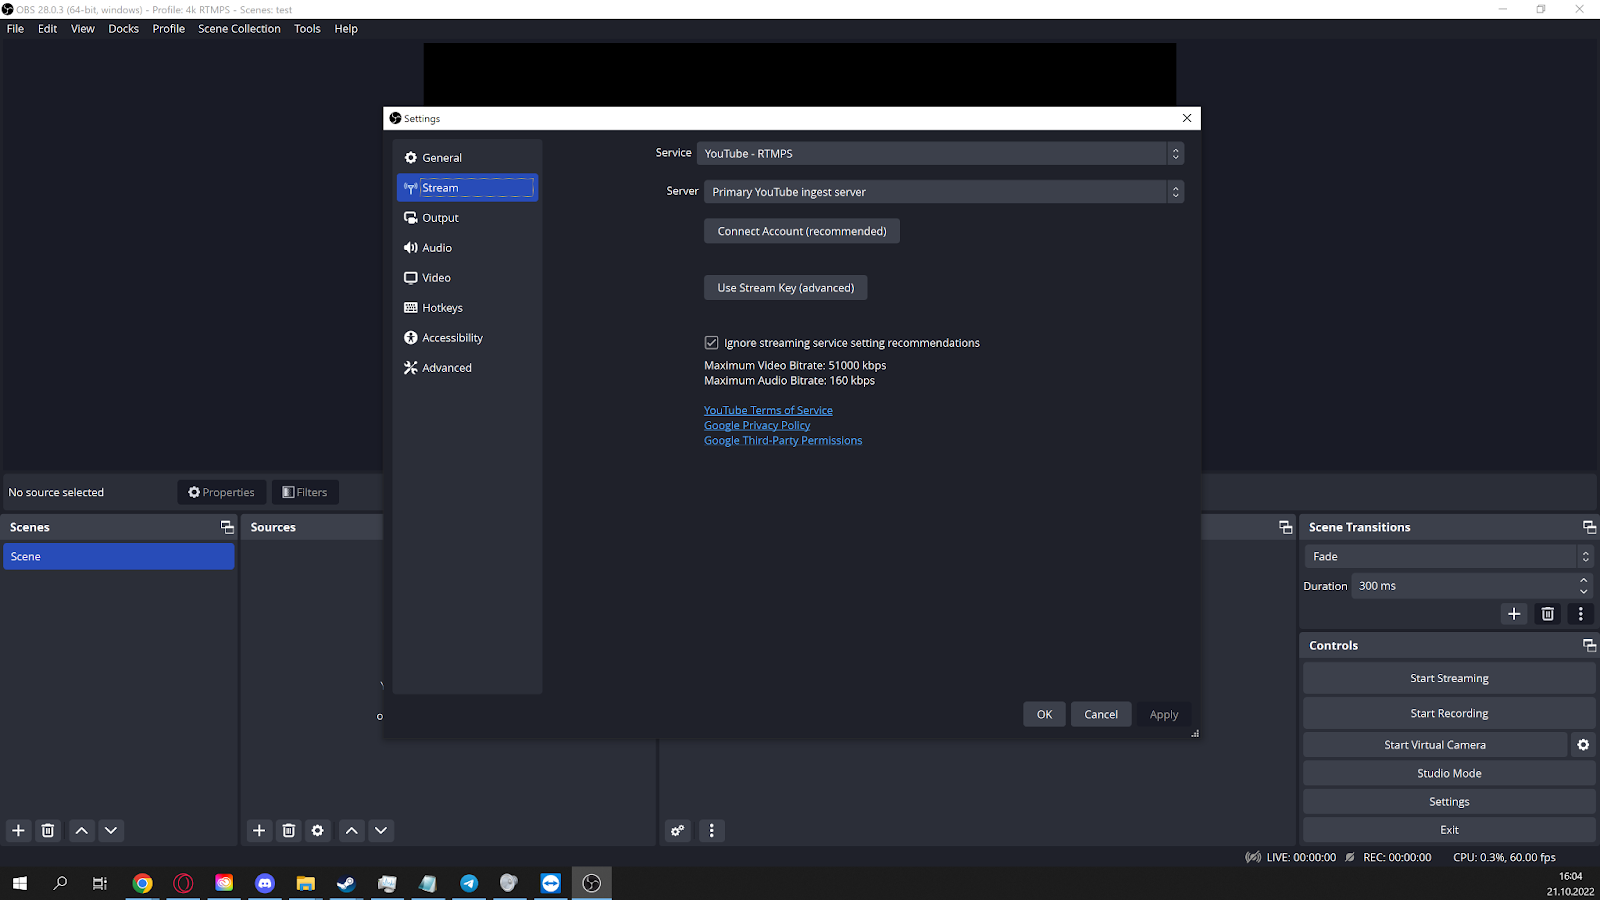Move the scene up in Scenes list
The height and width of the screenshot is (900, 1600).
[x=82, y=830]
